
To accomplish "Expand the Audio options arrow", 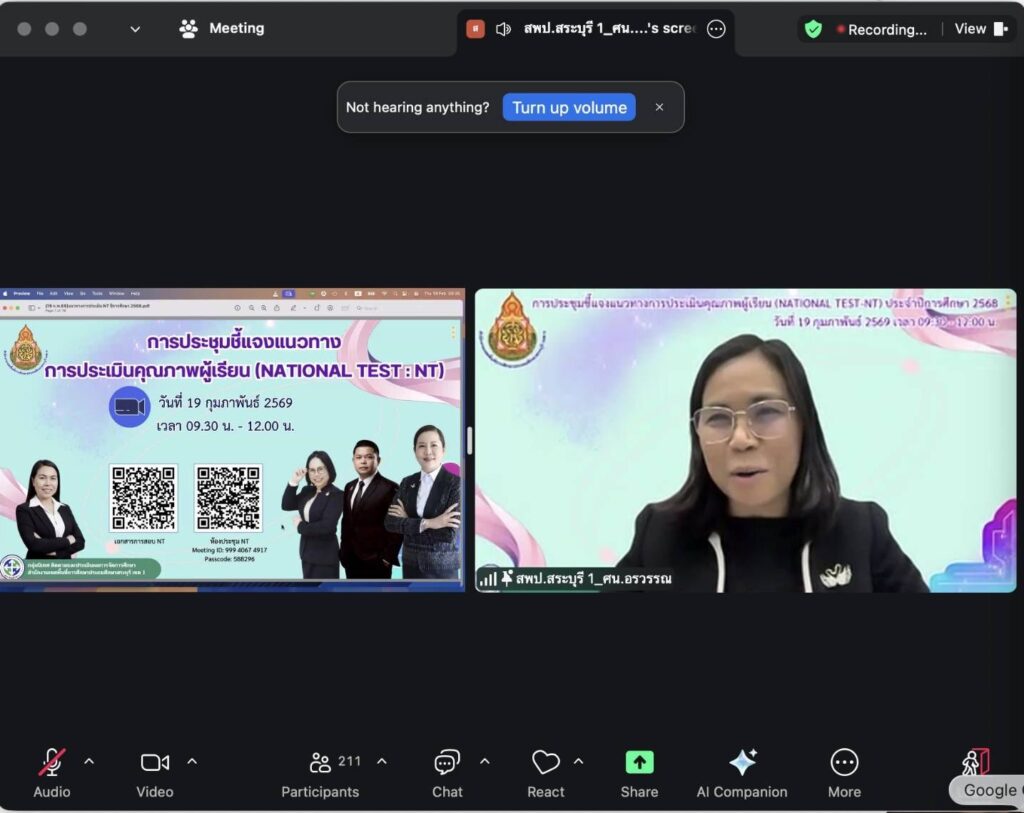I will [x=89, y=762].
